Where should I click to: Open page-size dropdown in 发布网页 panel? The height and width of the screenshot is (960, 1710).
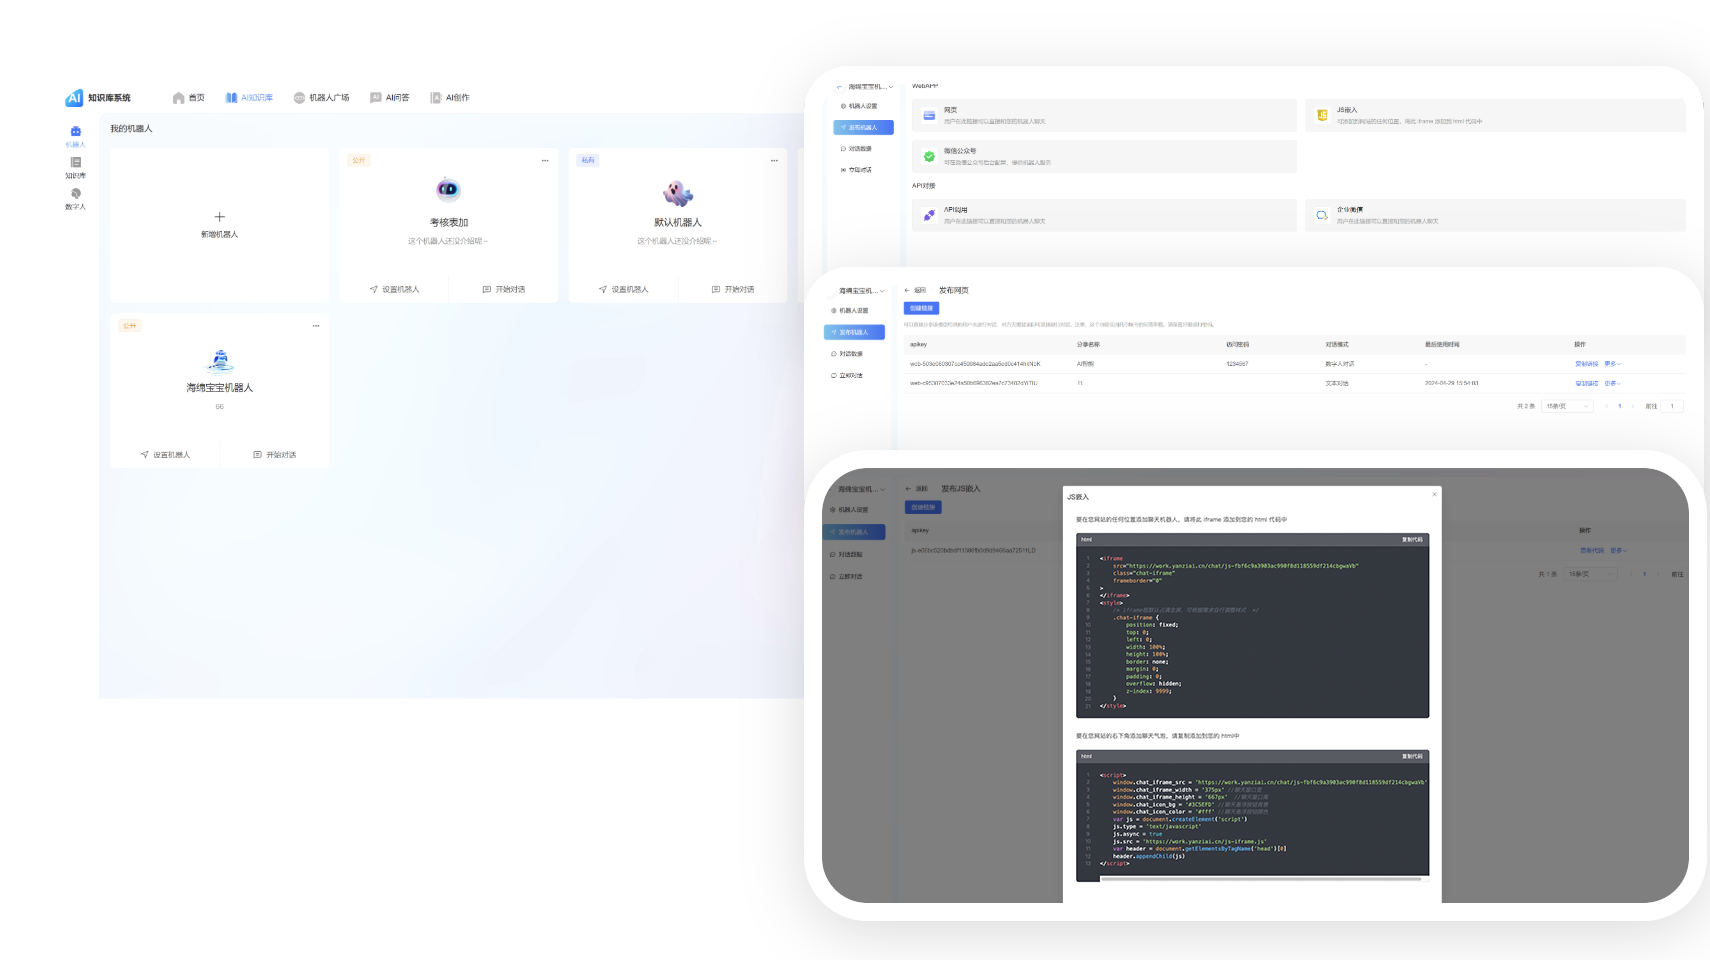click(1567, 406)
